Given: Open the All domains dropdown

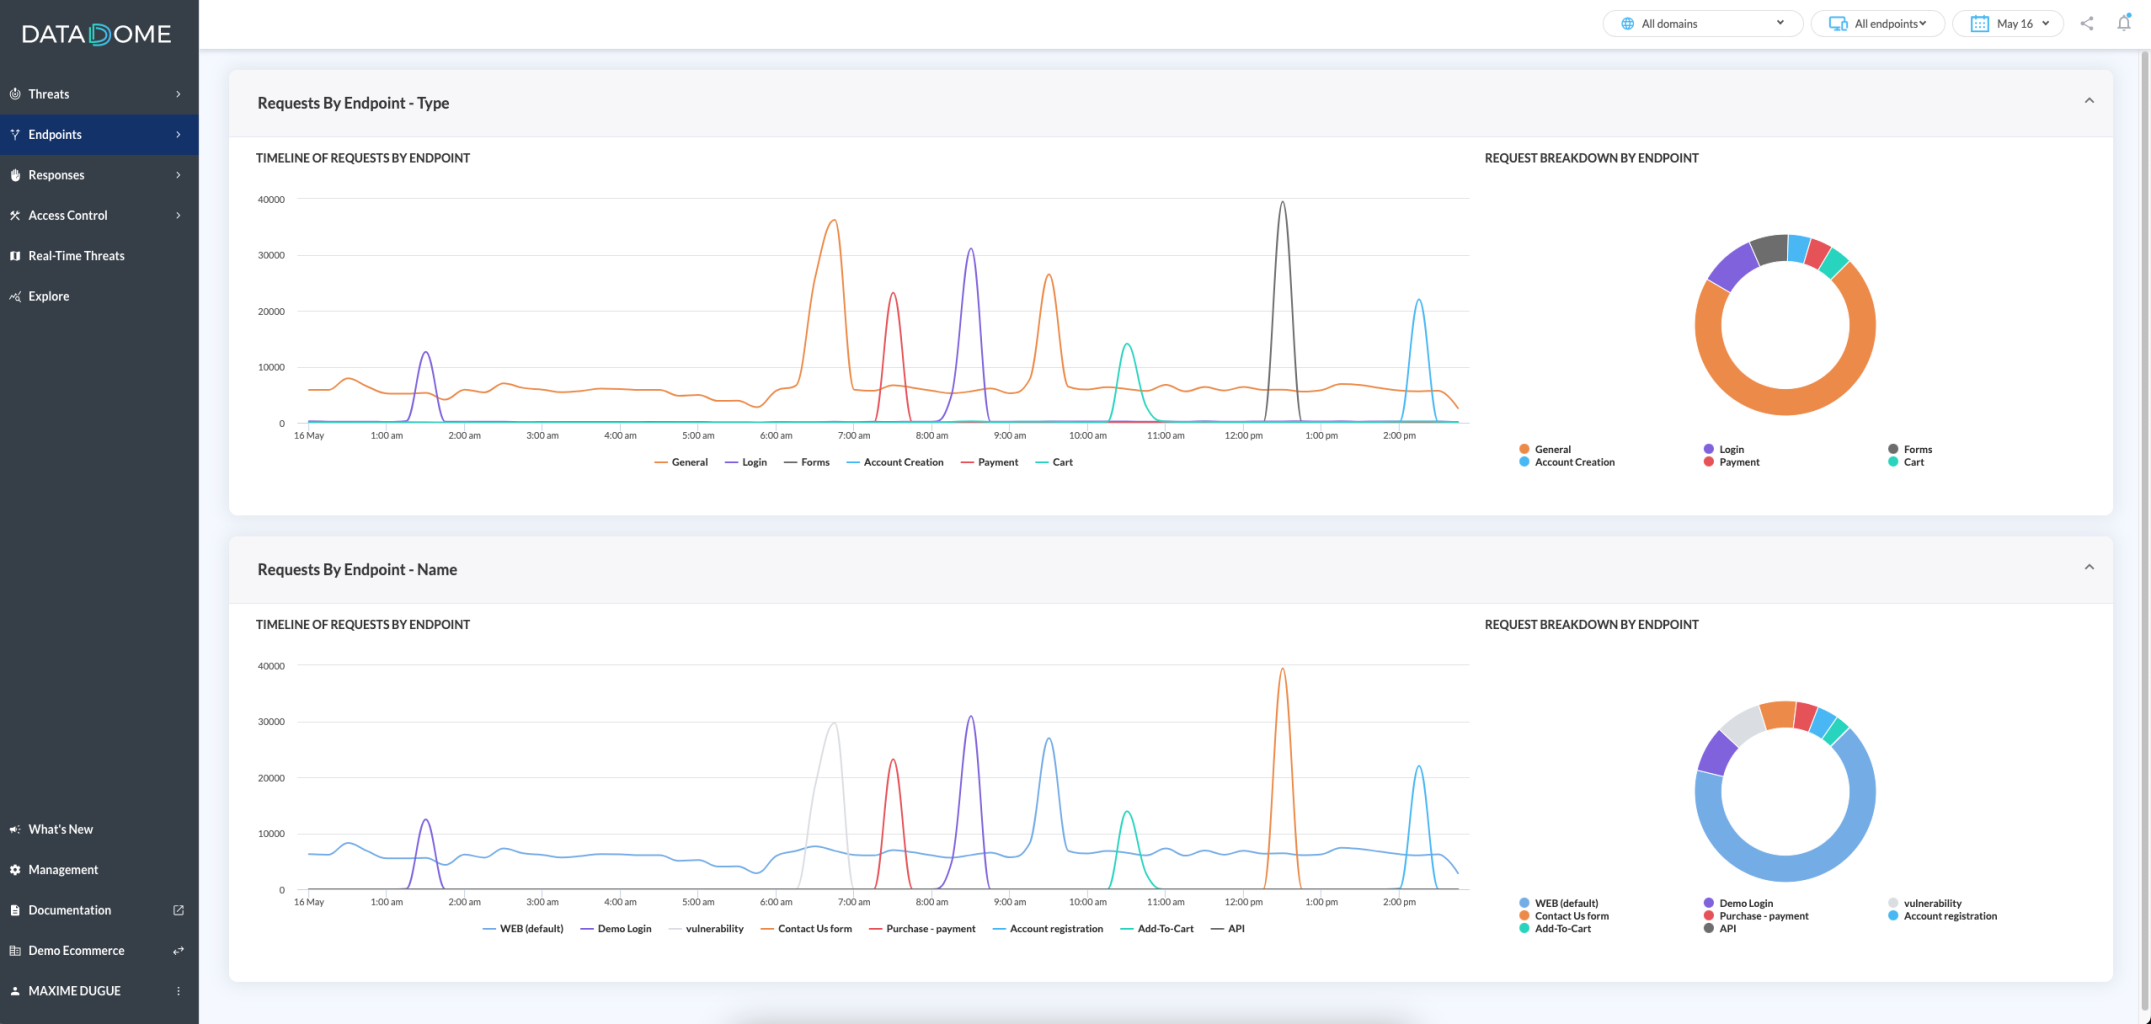Looking at the screenshot, I should coord(1702,23).
